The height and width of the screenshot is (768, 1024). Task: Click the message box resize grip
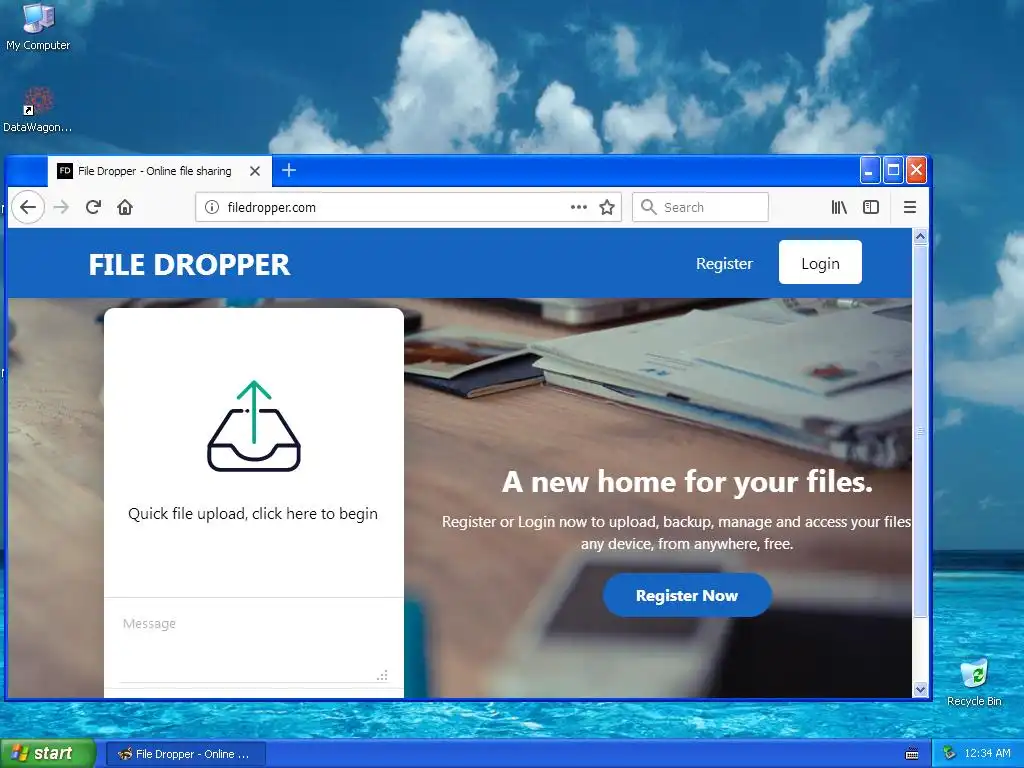[x=382, y=675]
